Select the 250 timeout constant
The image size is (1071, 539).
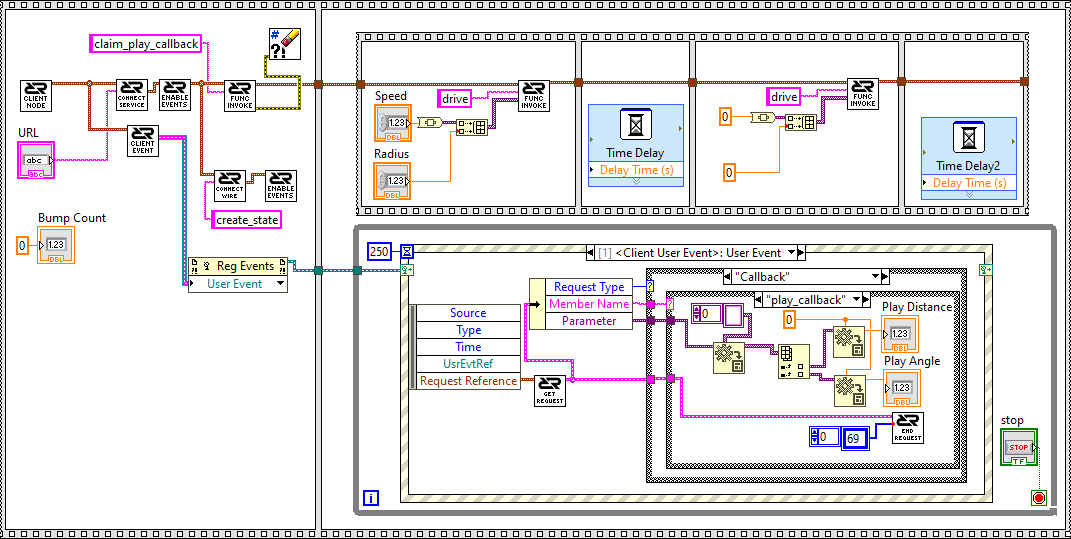[x=379, y=252]
